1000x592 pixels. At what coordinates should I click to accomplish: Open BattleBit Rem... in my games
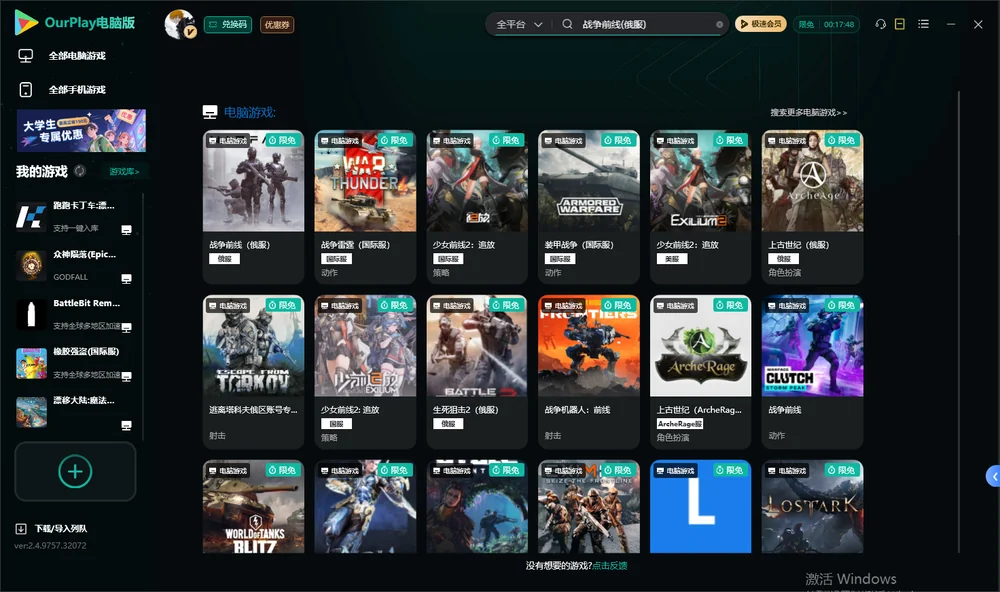(x=75, y=314)
